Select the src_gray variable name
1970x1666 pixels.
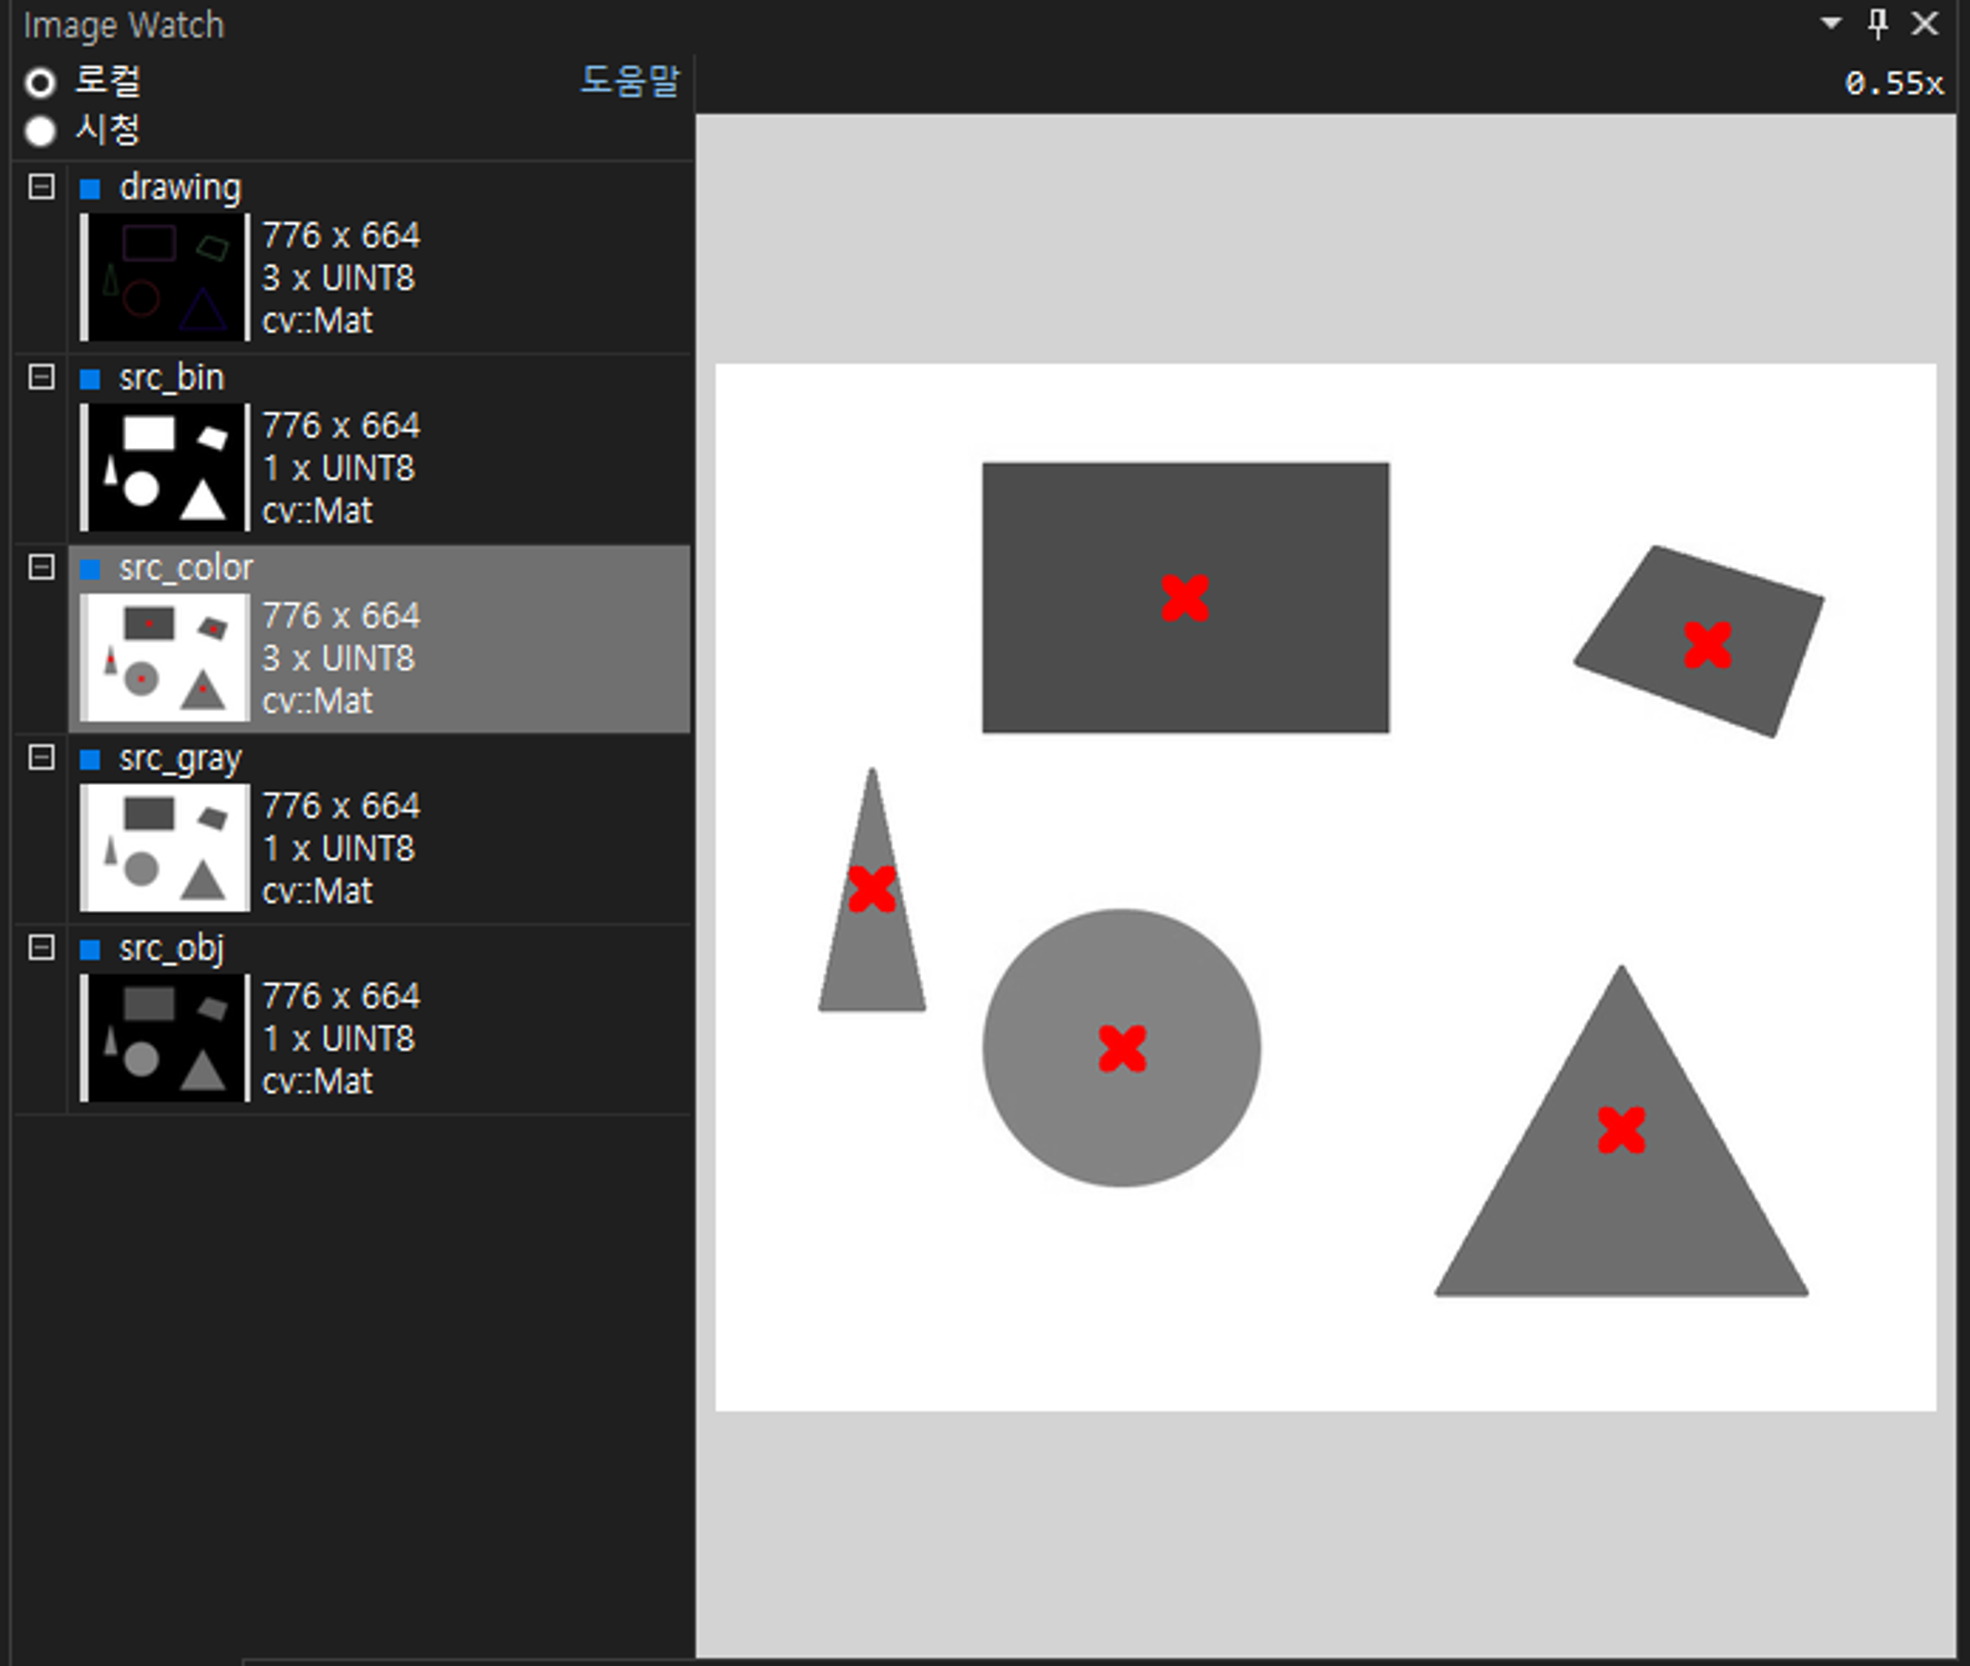pos(180,758)
